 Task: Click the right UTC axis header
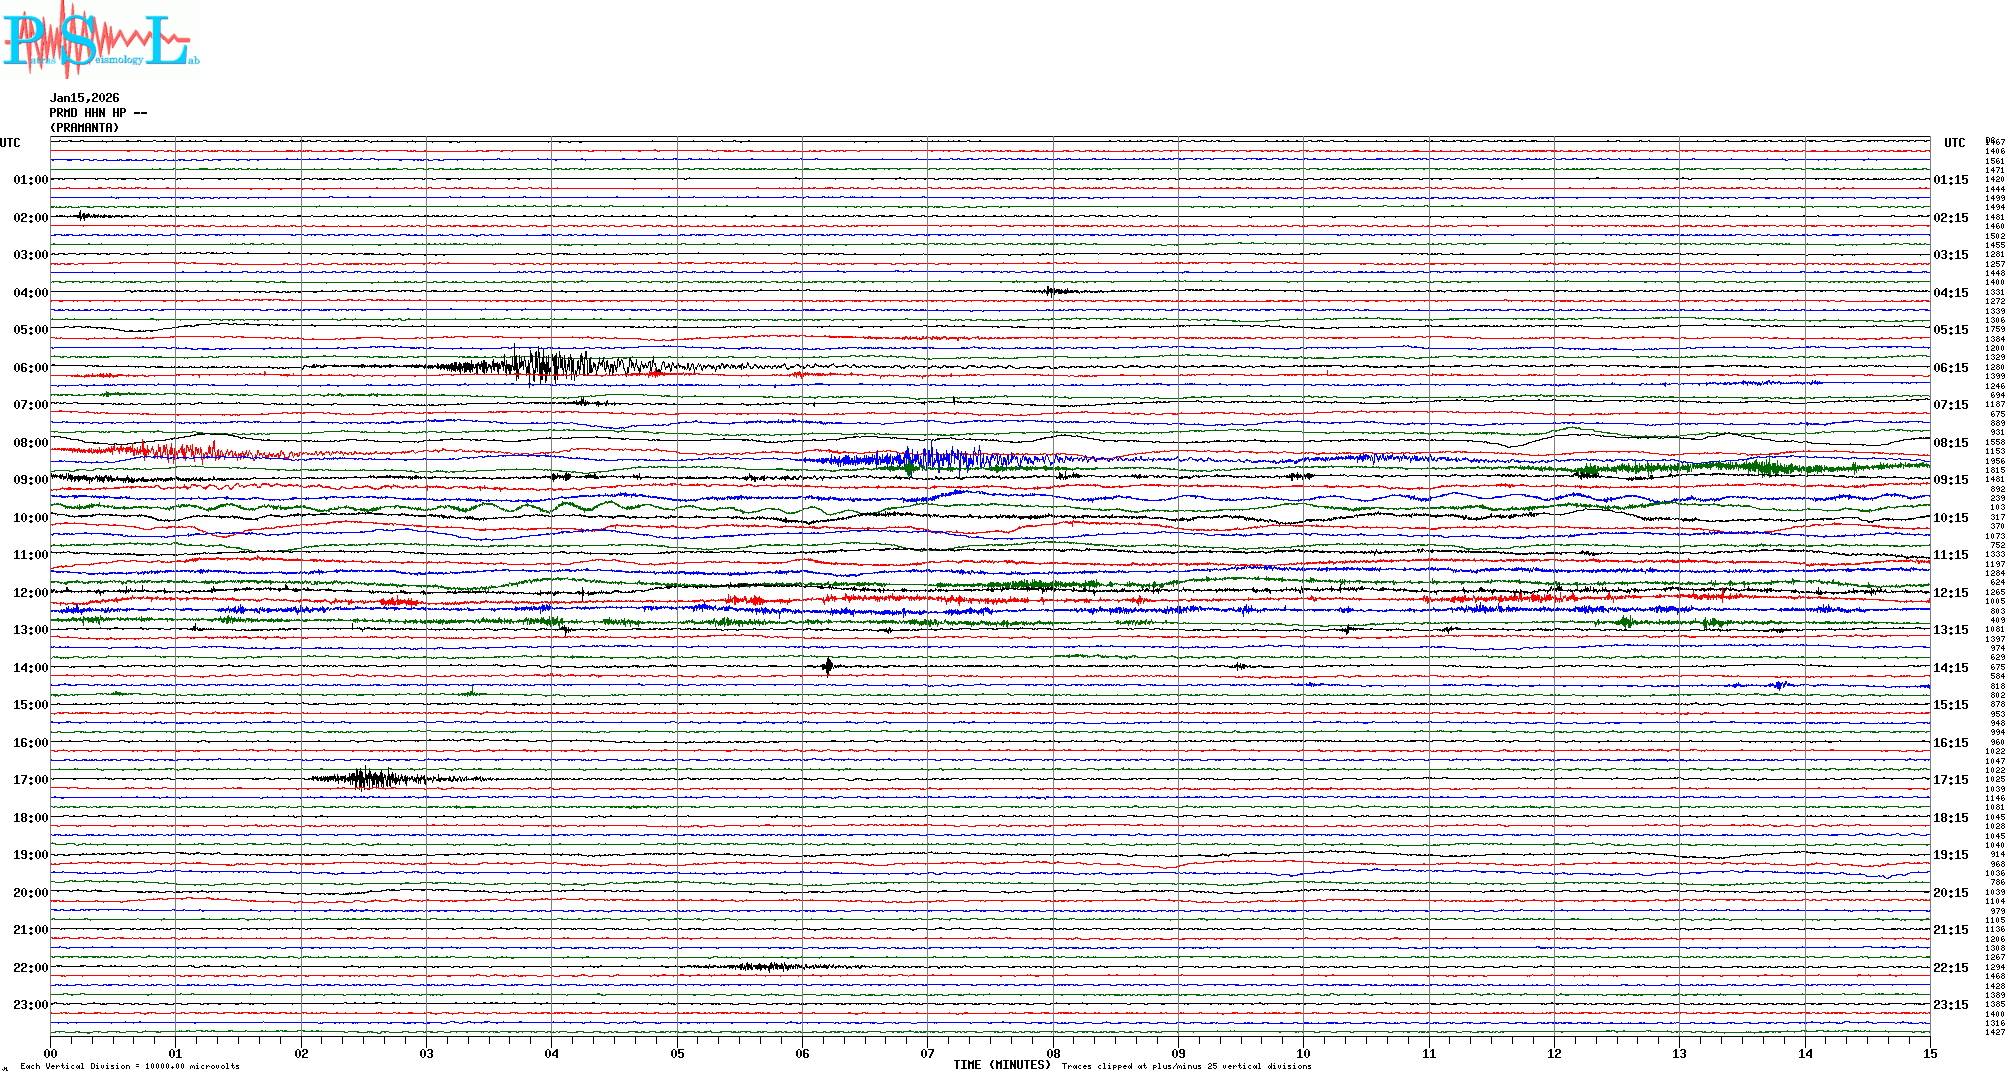1954,143
